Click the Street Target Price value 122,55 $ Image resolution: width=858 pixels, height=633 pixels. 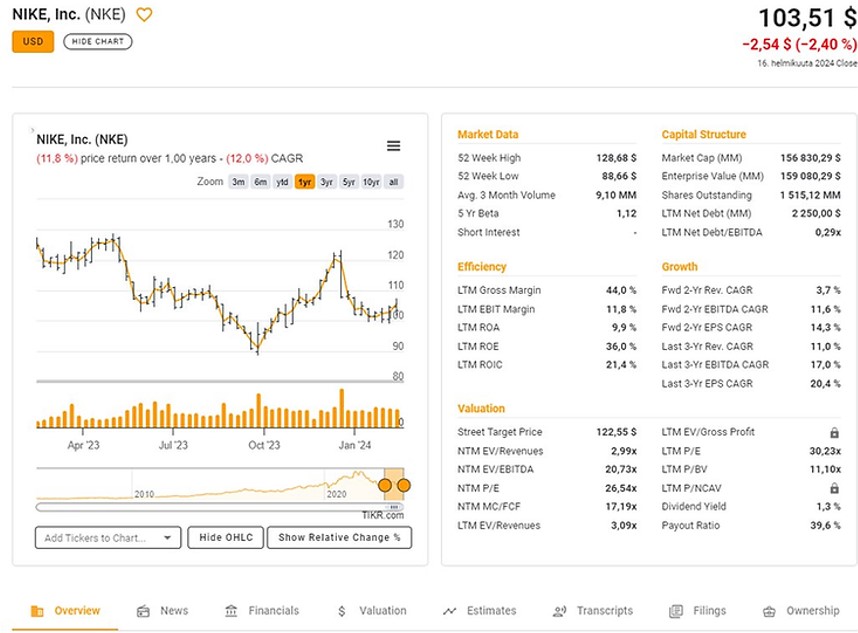(x=616, y=432)
